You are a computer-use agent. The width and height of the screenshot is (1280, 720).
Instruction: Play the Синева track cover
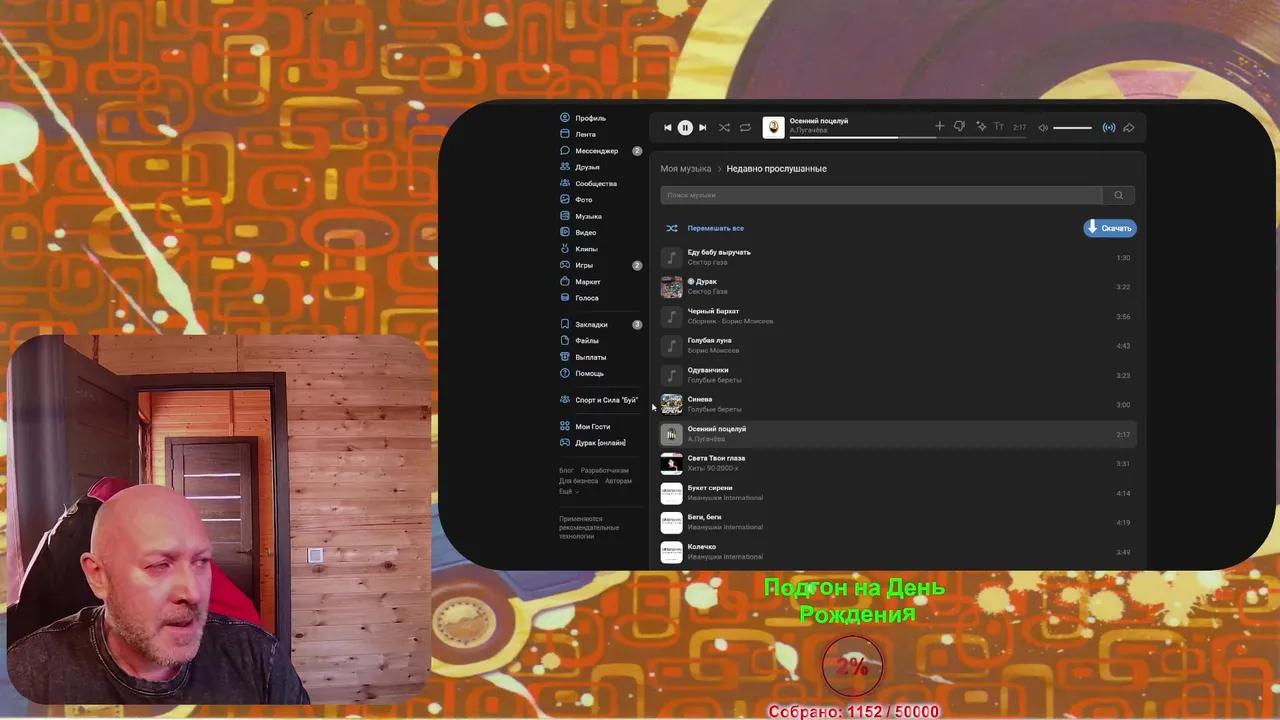672,405
